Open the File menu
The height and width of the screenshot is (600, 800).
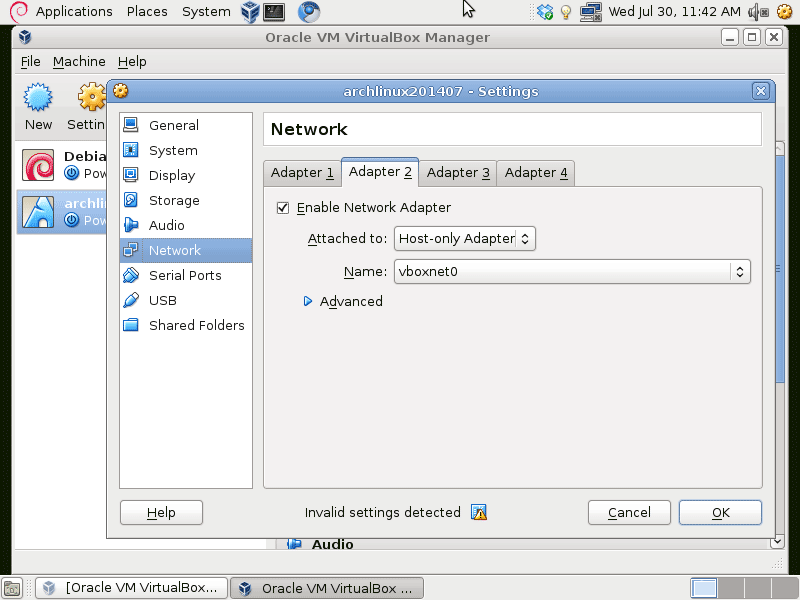[30, 62]
